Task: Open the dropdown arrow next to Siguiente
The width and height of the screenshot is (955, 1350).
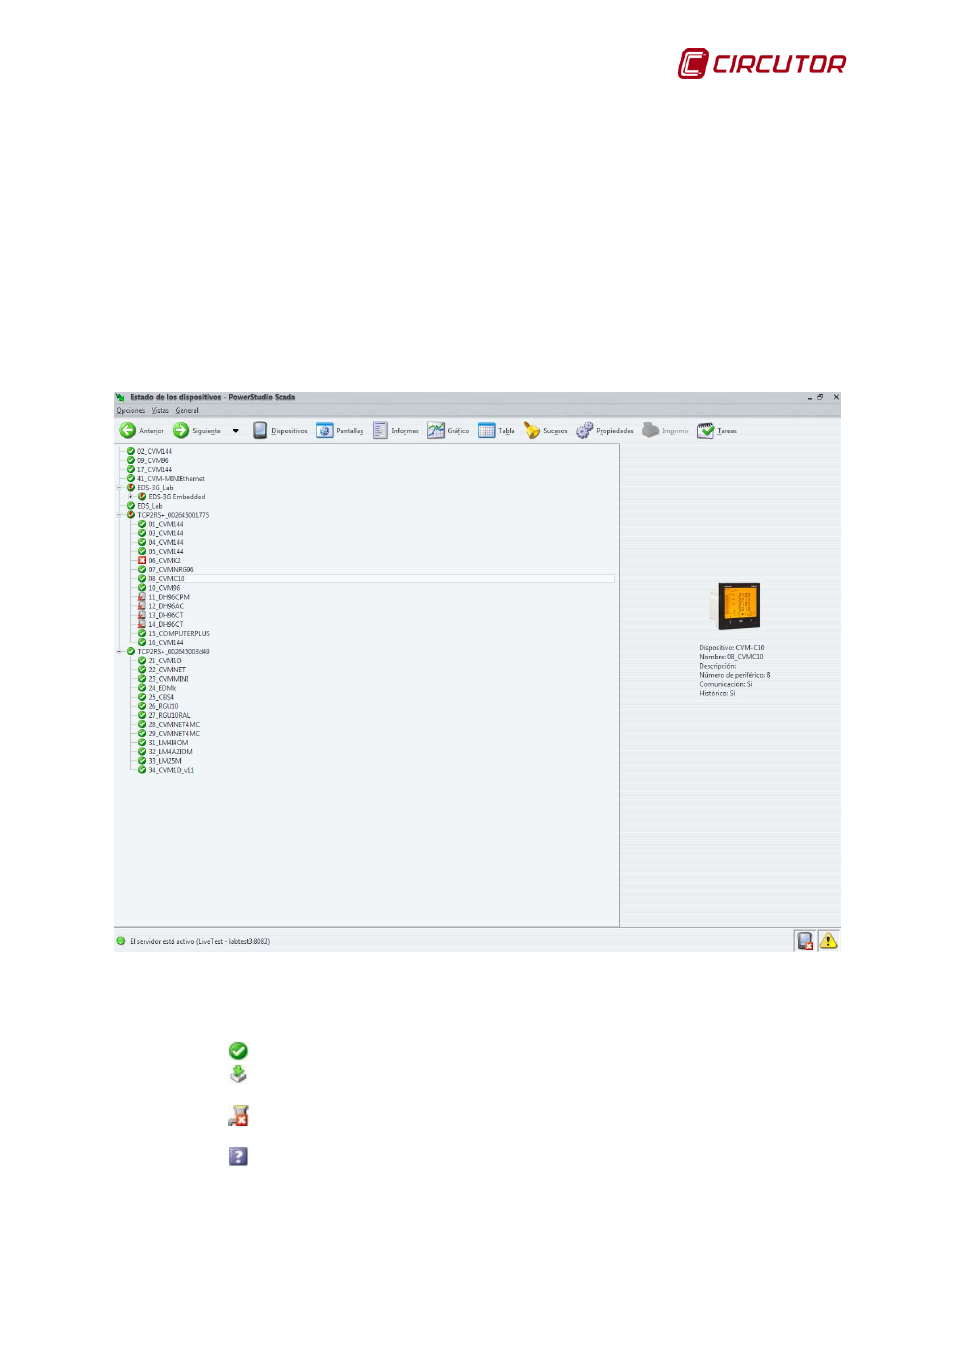Action: 236,431
